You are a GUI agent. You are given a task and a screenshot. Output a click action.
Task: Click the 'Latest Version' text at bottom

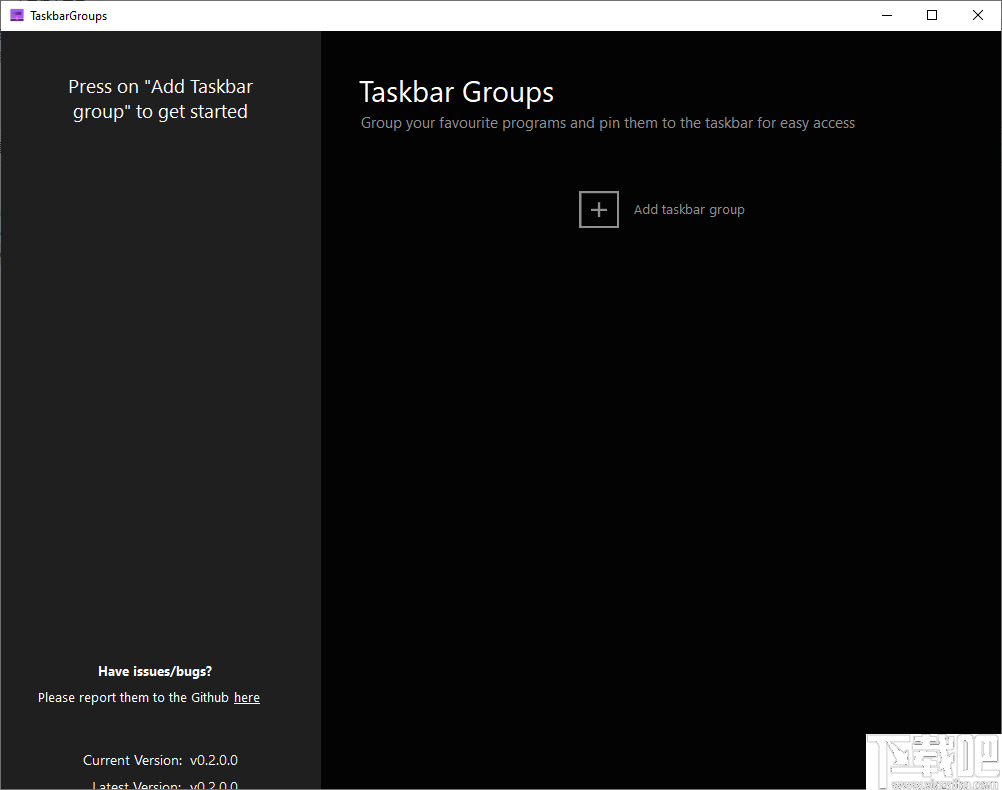tap(160, 785)
